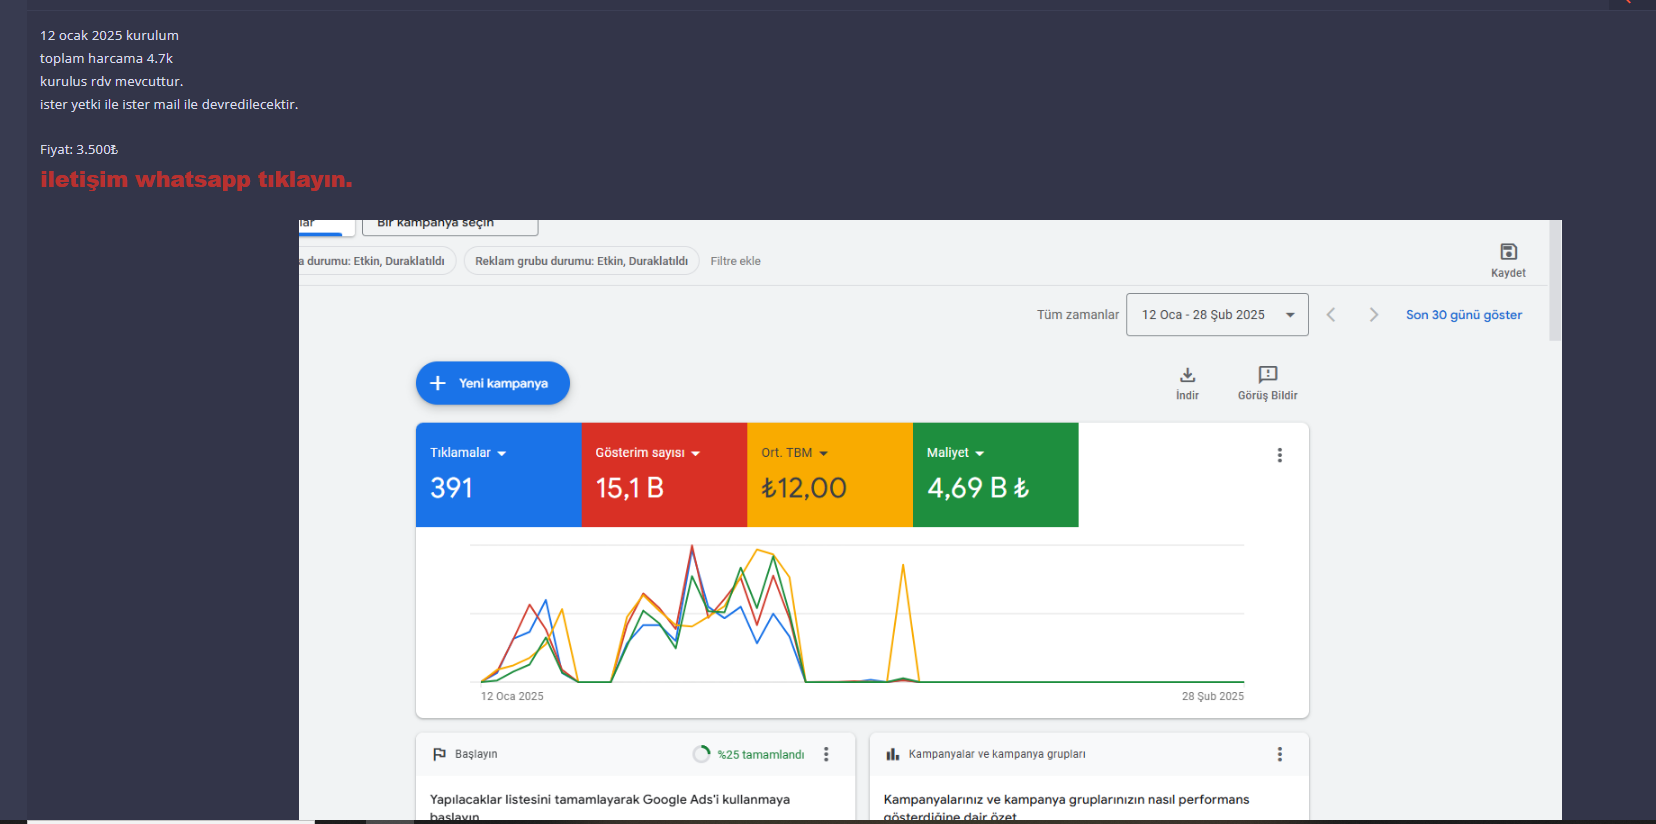Click 'kurulus rdv mevcuttur.' text line
This screenshot has height=824, width=1656.
(x=111, y=81)
